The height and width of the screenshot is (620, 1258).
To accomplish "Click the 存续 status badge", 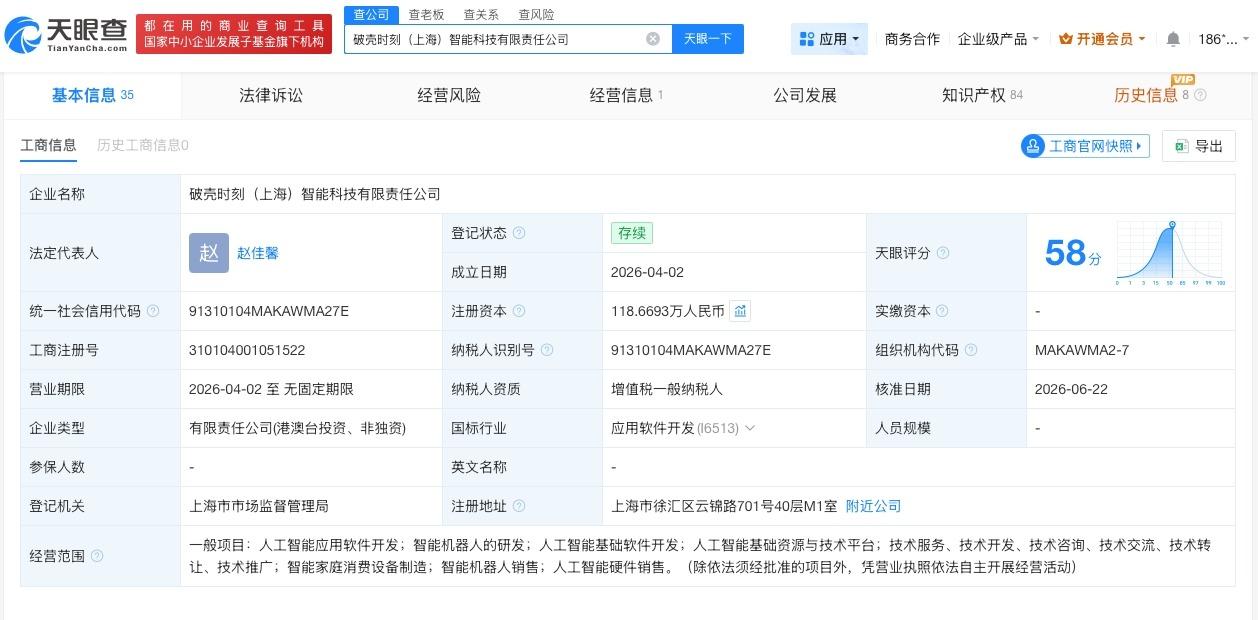I will click(632, 233).
